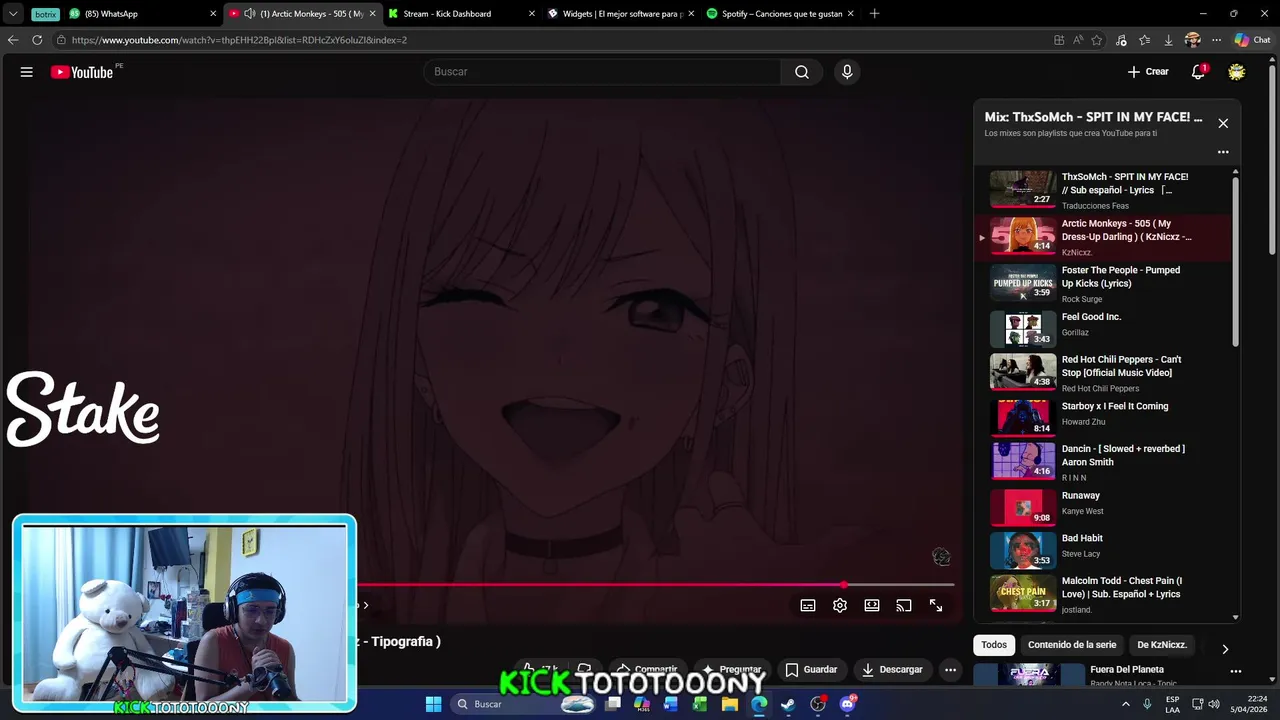The image size is (1280, 720).
Task: Open File Explorer from the taskbar
Action: [x=730, y=704]
